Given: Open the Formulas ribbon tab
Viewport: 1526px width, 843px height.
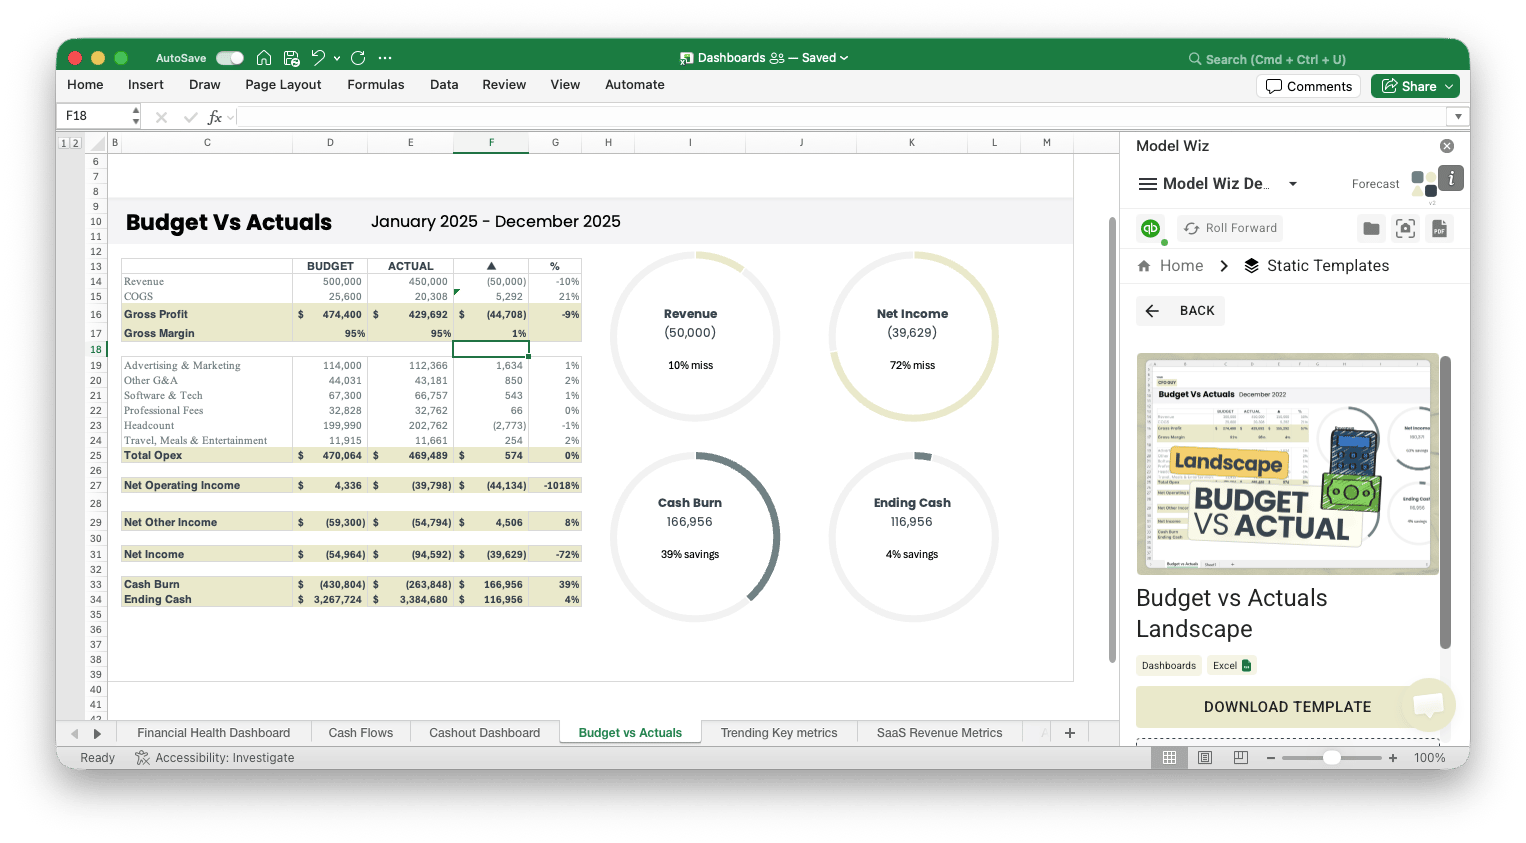Looking at the screenshot, I should click(x=375, y=85).
